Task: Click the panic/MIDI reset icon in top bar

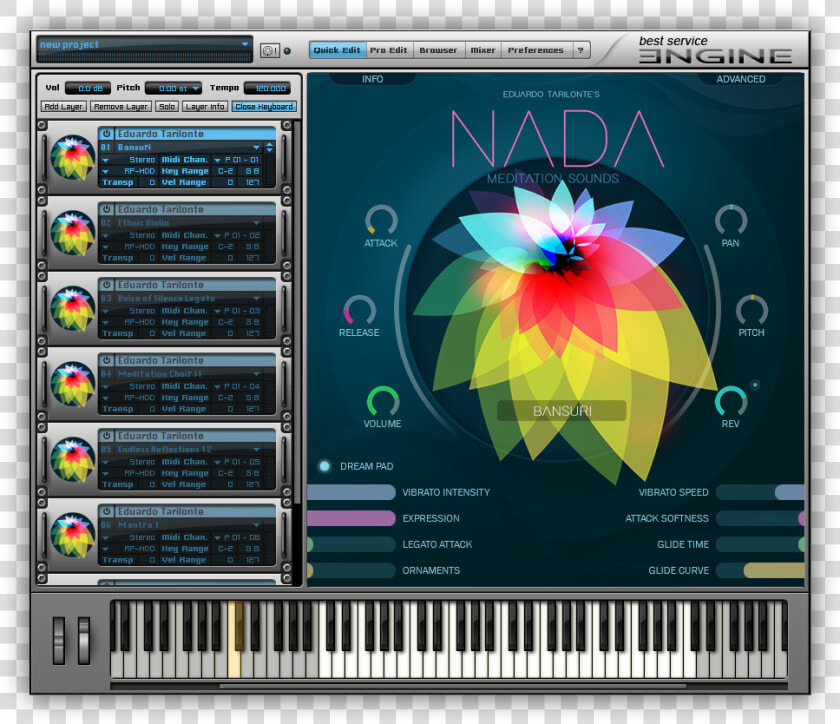Action: 269,51
